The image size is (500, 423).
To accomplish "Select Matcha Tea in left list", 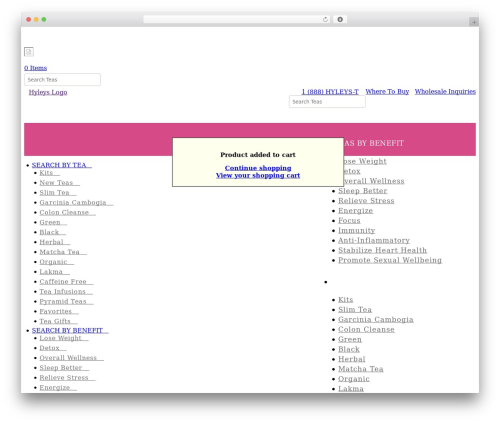I will click(x=63, y=252).
